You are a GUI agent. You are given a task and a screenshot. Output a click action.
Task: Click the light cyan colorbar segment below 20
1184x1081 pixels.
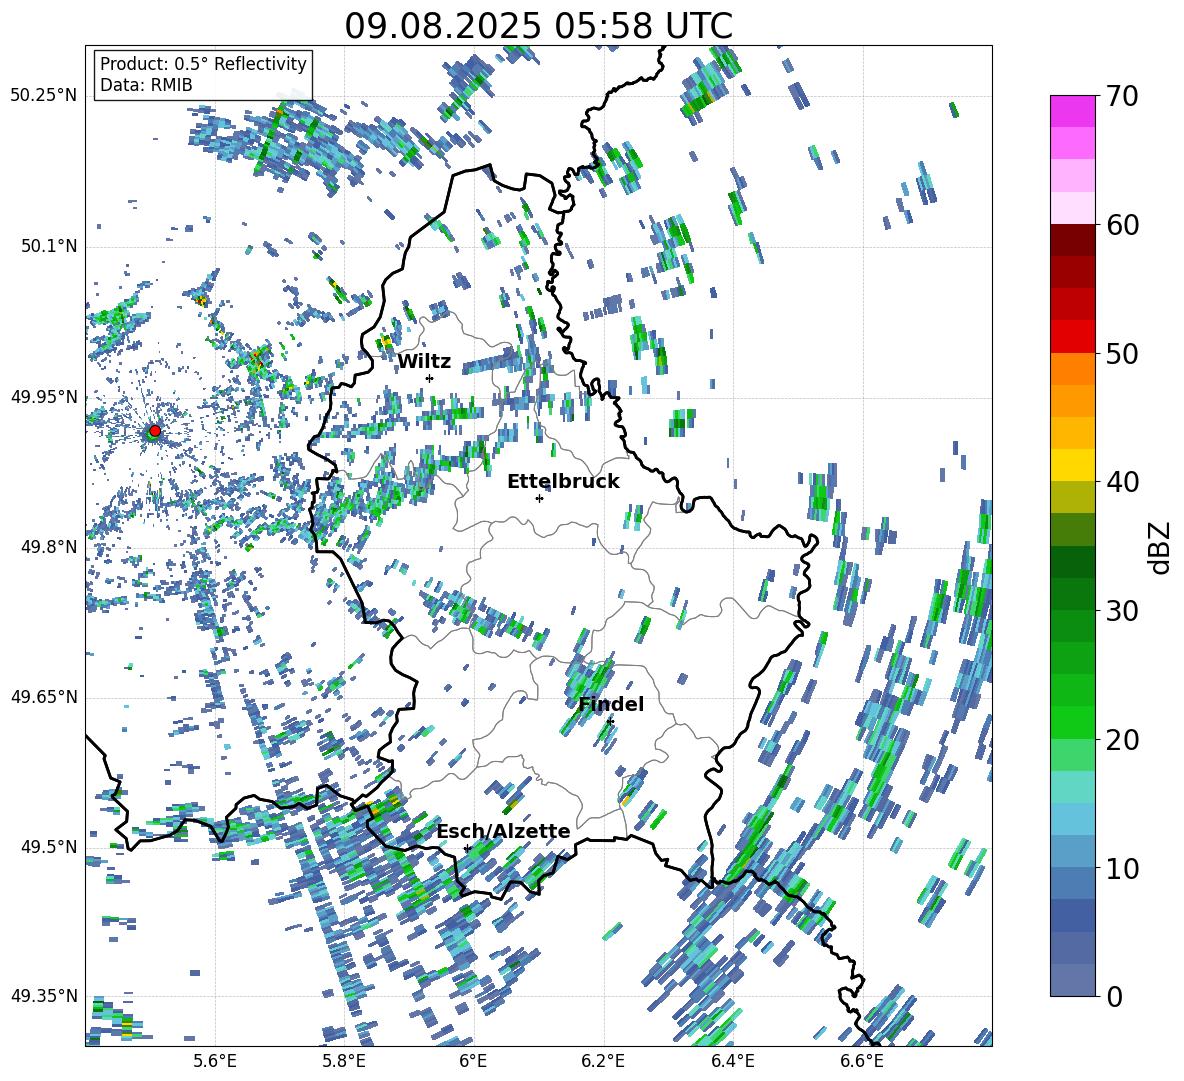1072,787
